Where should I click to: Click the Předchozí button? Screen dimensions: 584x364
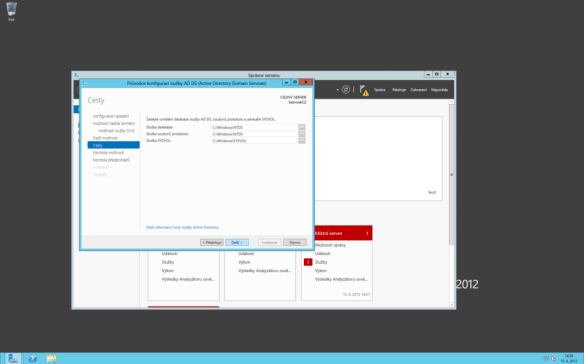(x=212, y=243)
